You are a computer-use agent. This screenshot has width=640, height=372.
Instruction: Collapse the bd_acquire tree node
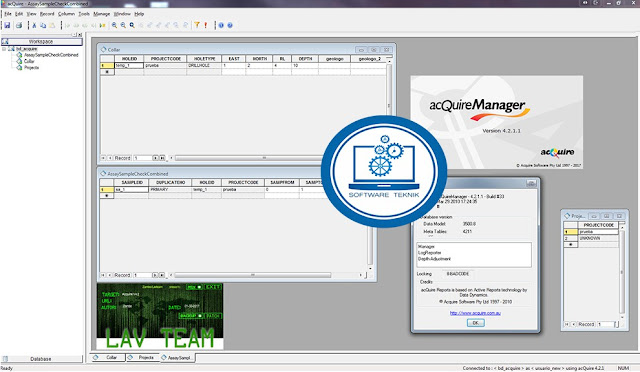(4, 49)
